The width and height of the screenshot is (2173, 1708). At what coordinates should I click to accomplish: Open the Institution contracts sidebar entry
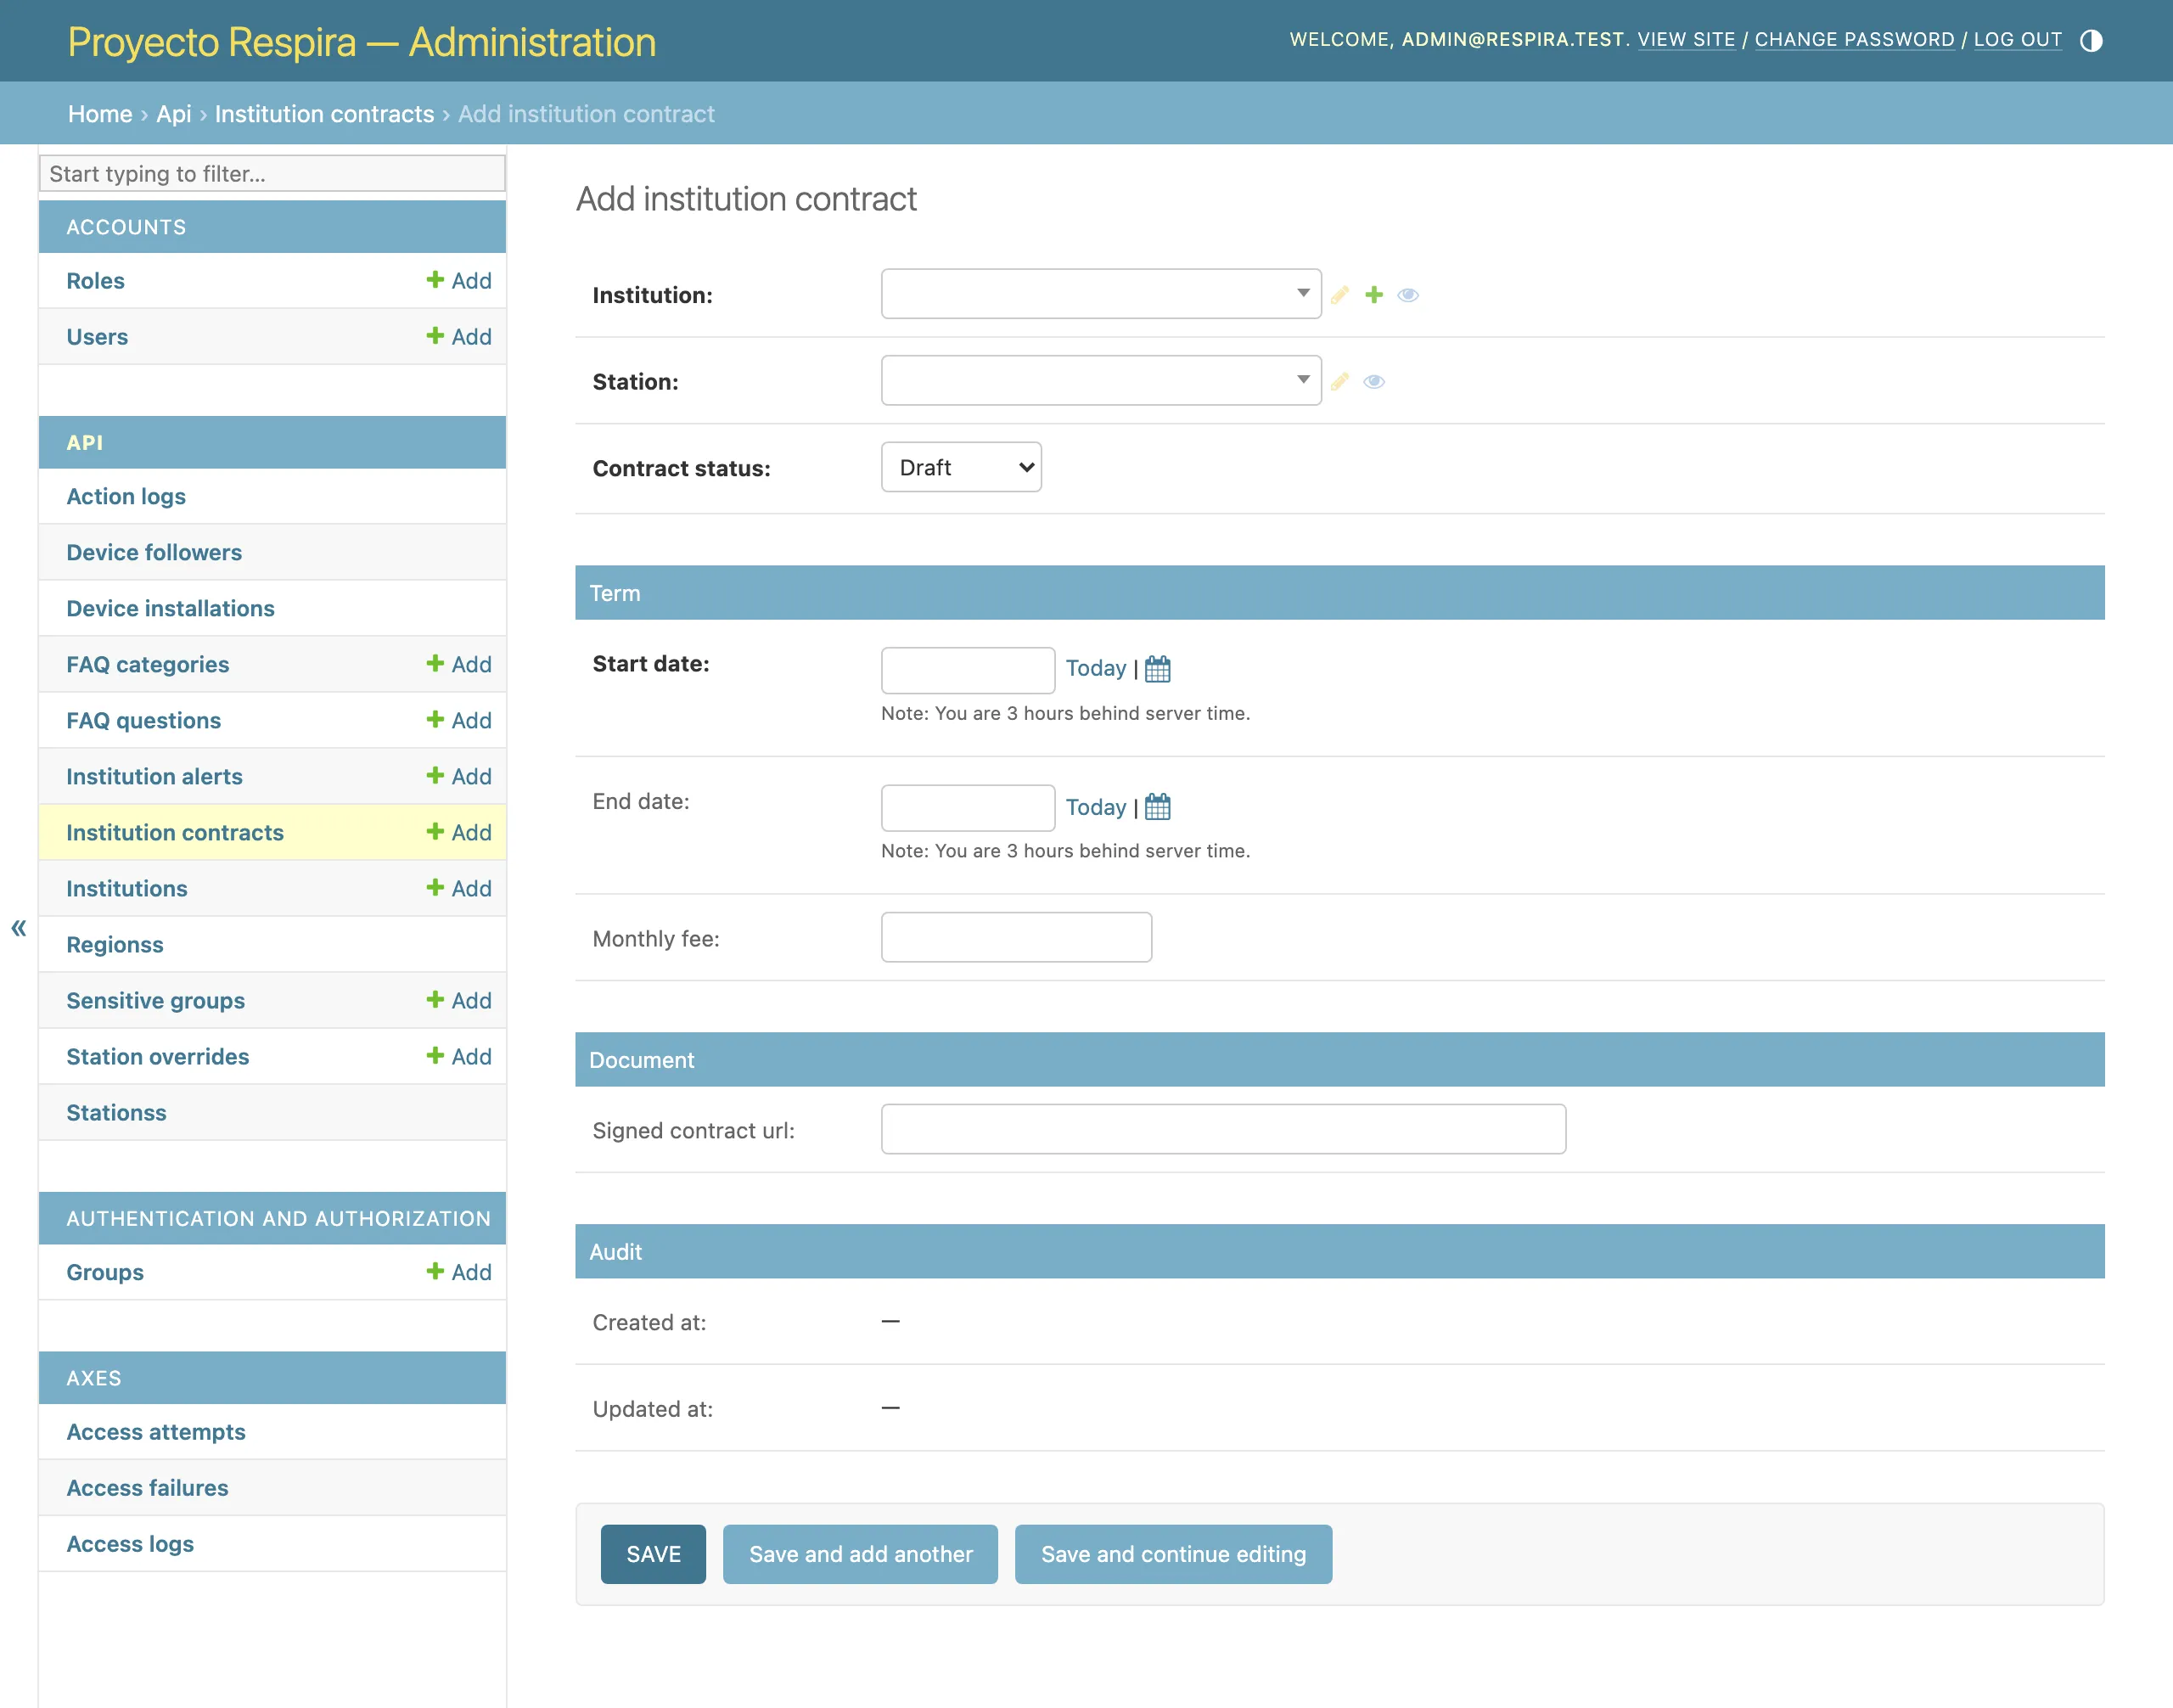point(175,832)
